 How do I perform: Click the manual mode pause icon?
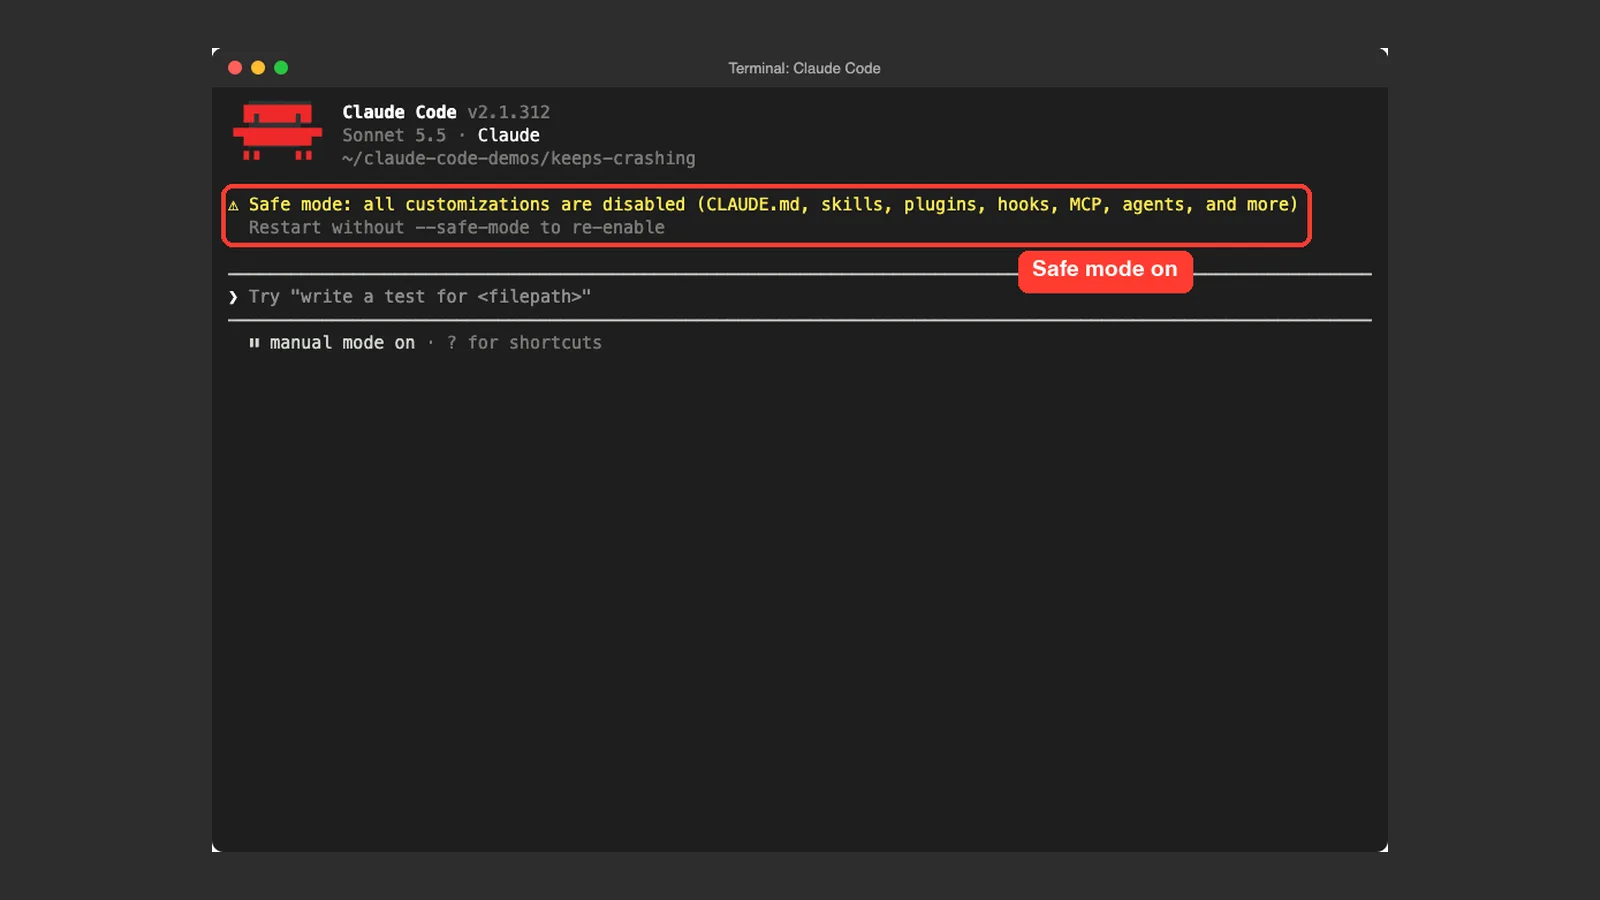click(x=254, y=343)
